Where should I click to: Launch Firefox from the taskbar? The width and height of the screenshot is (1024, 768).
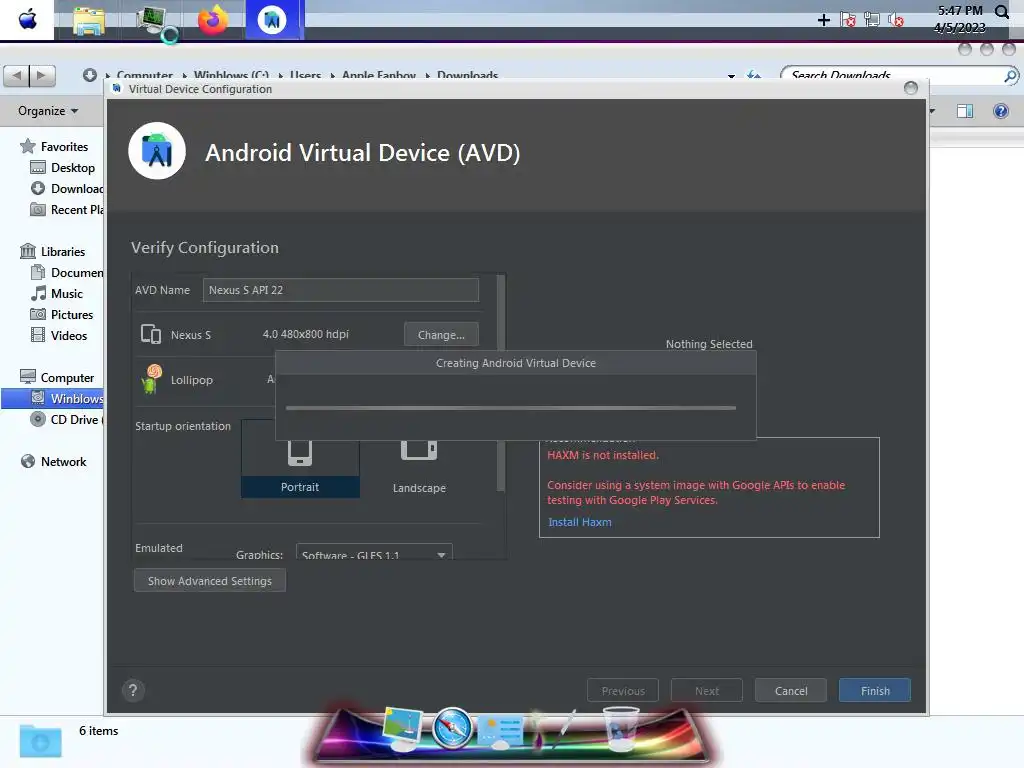point(214,20)
